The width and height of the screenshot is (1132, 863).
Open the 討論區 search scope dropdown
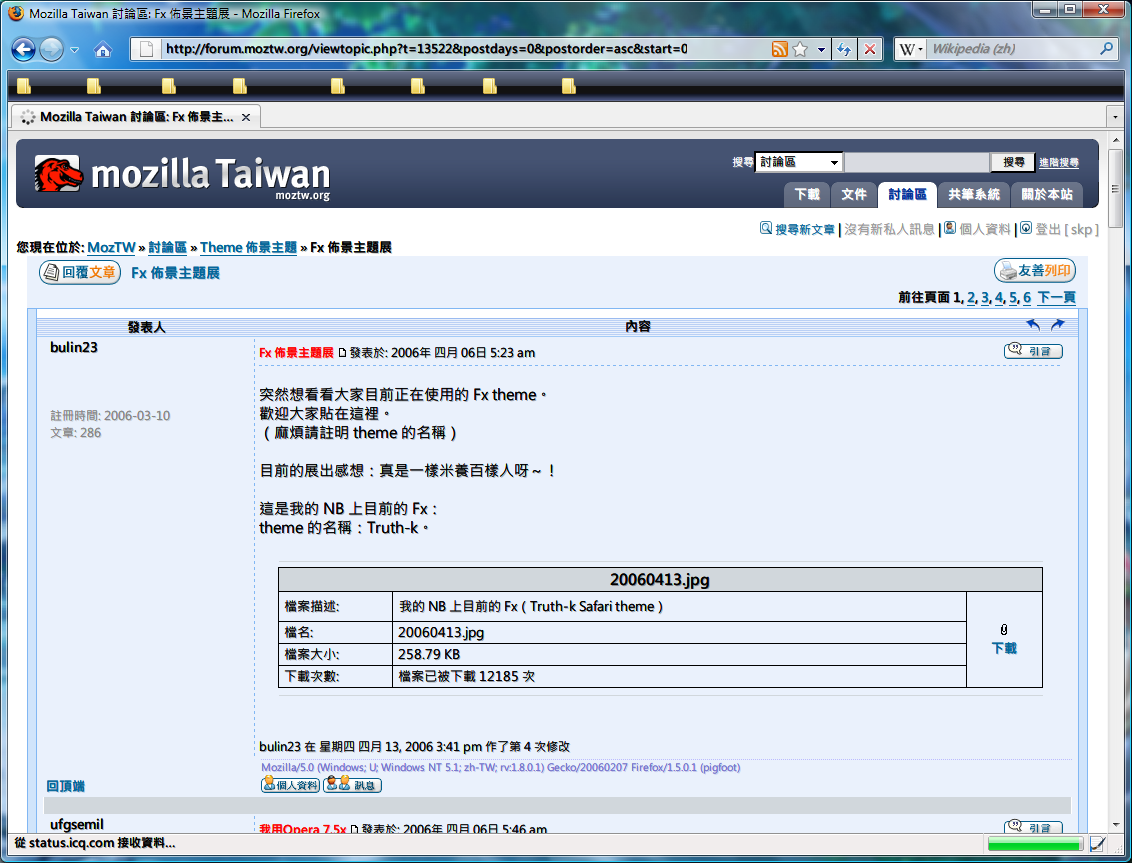pos(798,162)
